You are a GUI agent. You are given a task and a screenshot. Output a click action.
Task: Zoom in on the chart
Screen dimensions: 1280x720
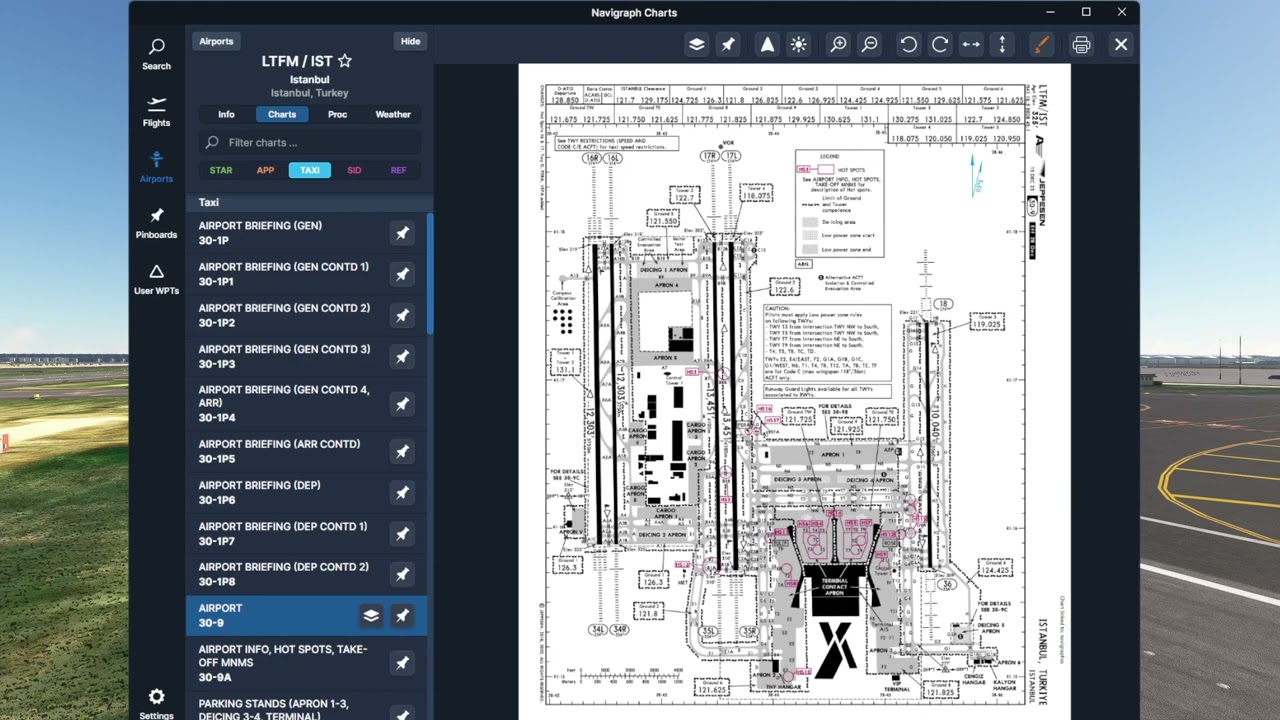(x=838, y=45)
